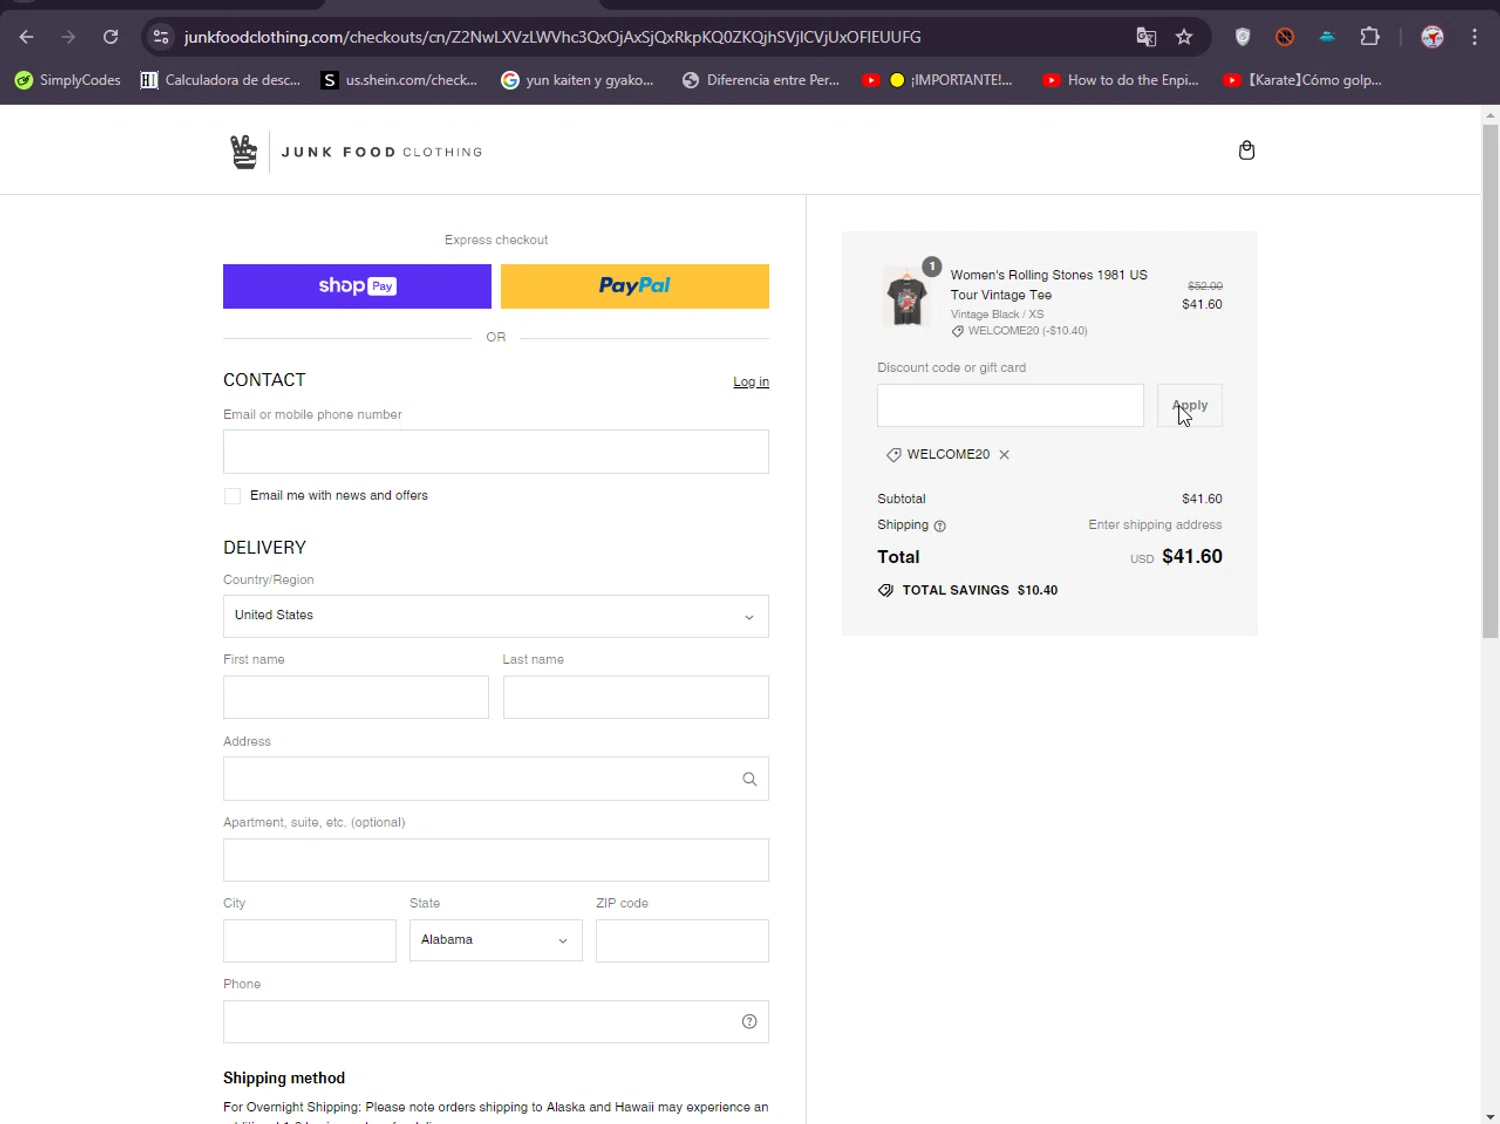Click the Apply discount button

point(1190,405)
